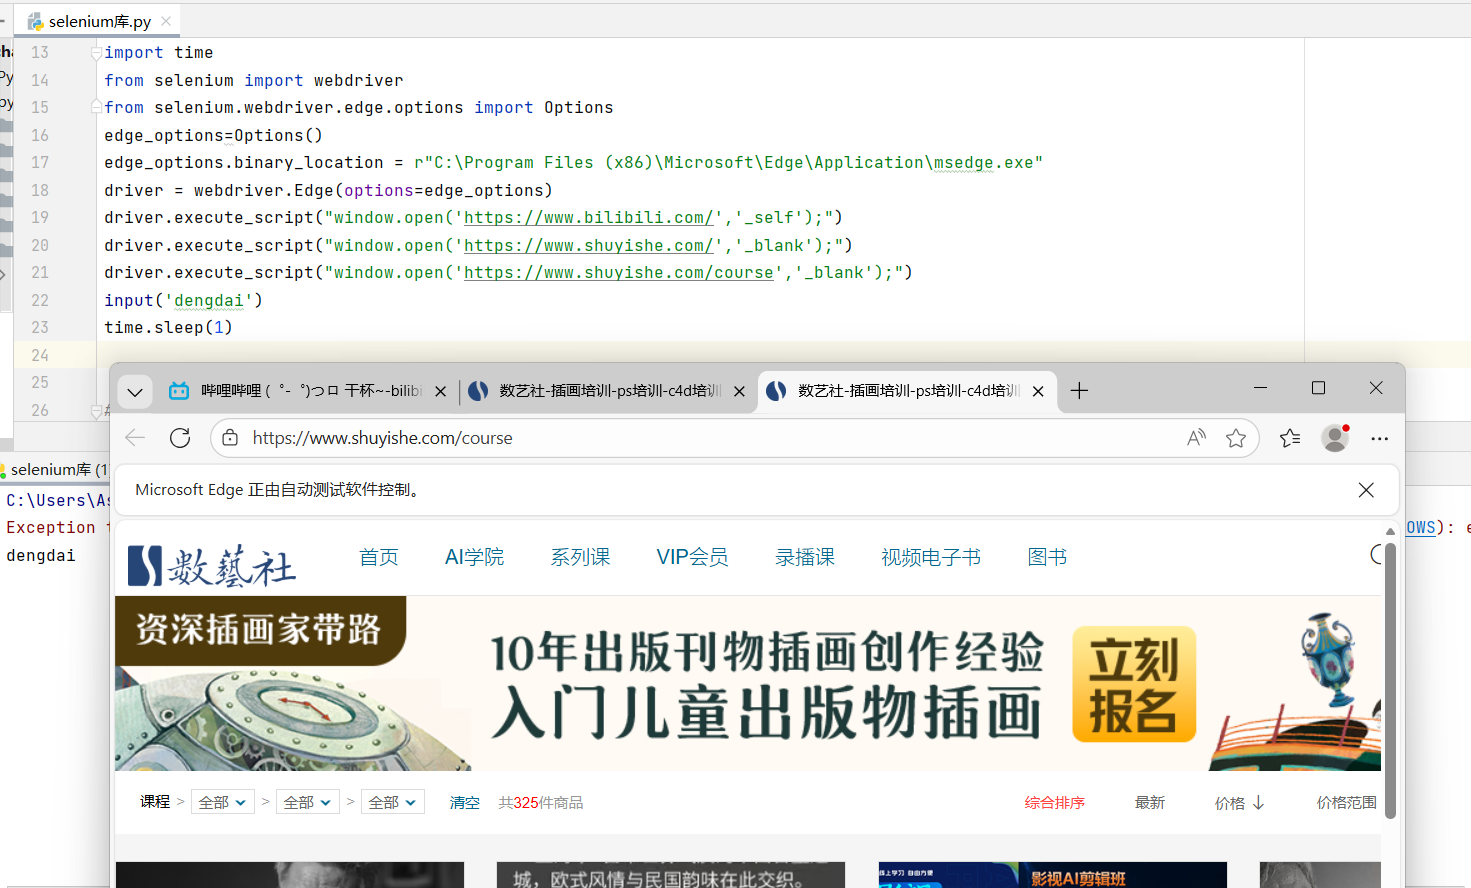Close the active 数艺社 course tab
Viewport: 1471px width, 888px height.
coord(1038,392)
